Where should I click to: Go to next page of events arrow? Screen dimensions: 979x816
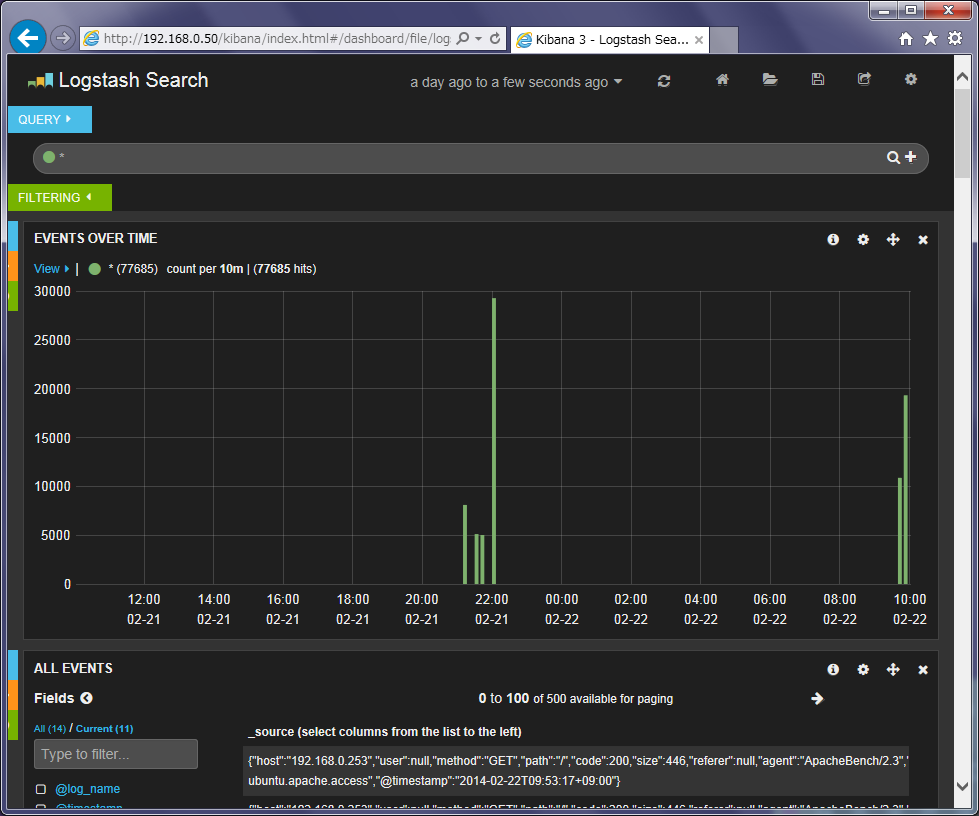pyautogui.click(x=817, y=699)
